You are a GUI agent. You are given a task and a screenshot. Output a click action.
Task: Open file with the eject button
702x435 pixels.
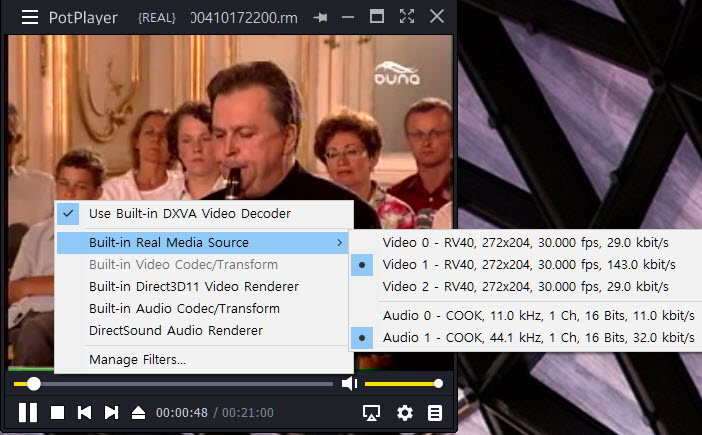(x=138, y=412)
